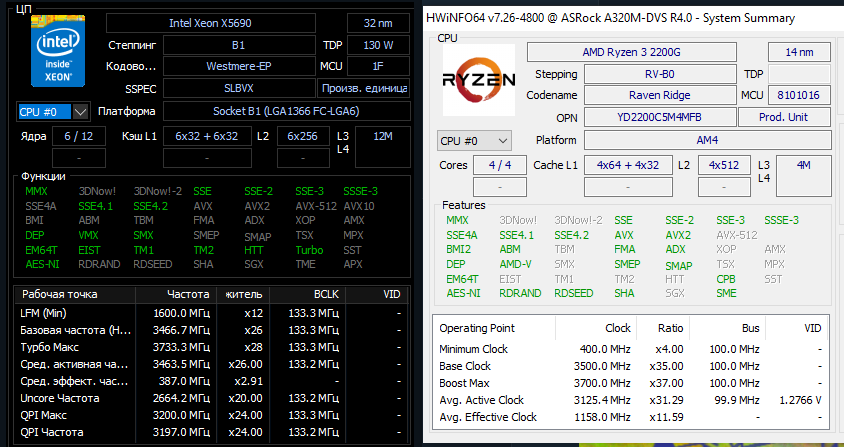844x447 pixels.
Task: Open the CPU #0 dropdown in HWiNFO64 window
Action: coord(474,141)
